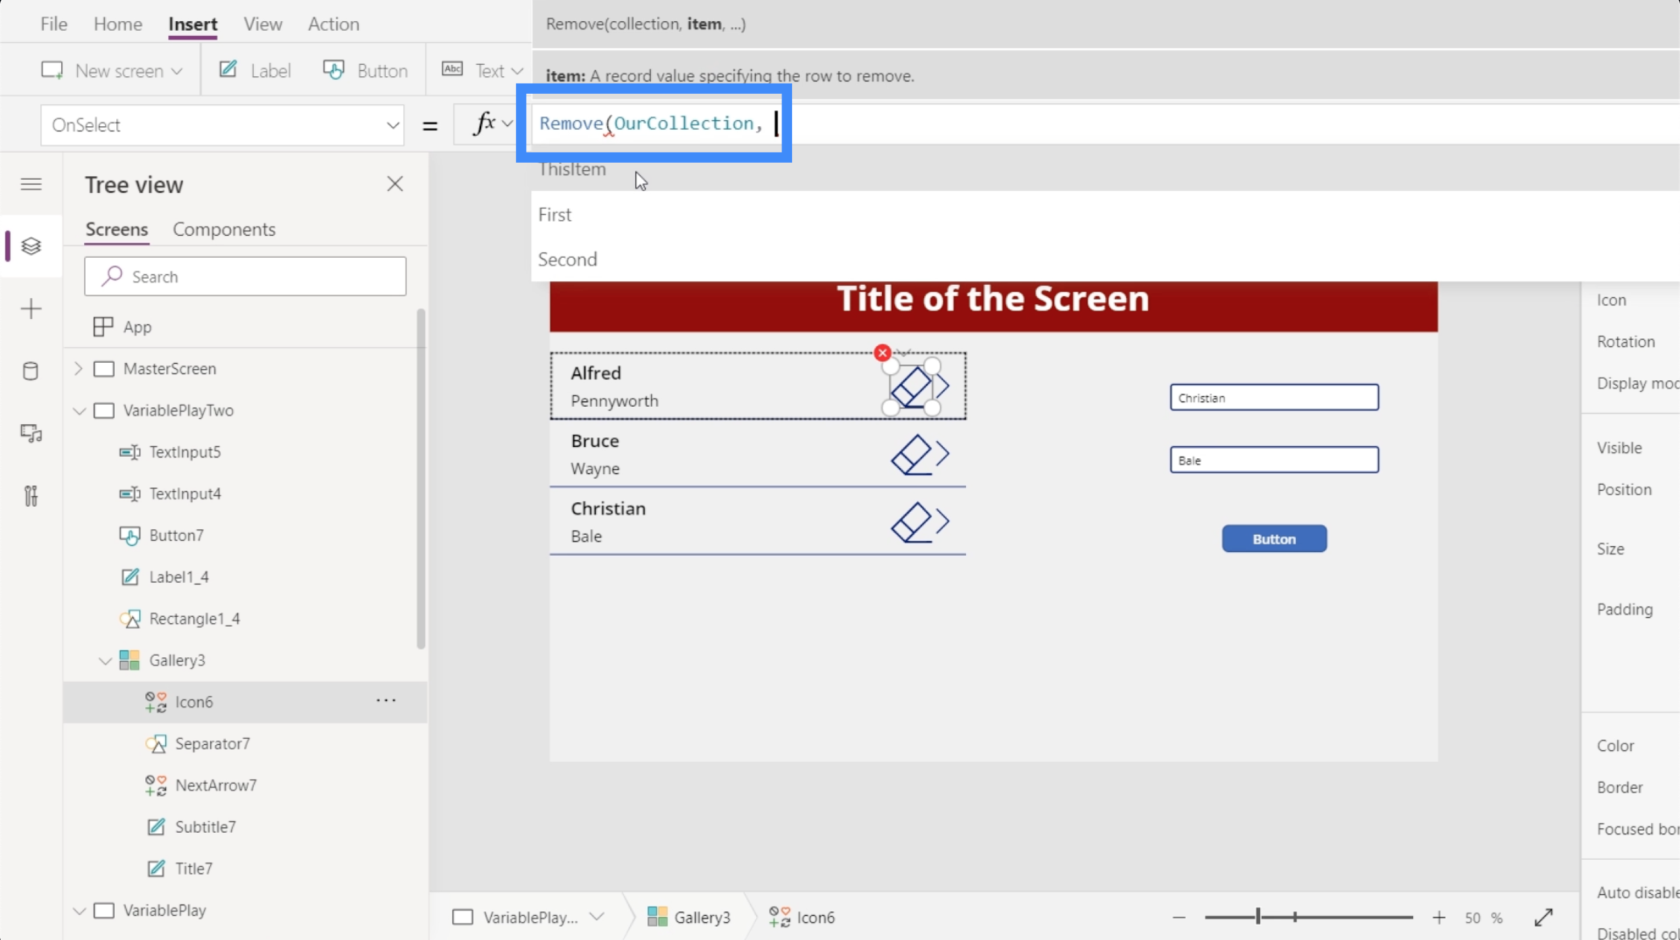The image size is (1680, 940).
Task: Select Subtitle7 in the tree
Action: 205,827
